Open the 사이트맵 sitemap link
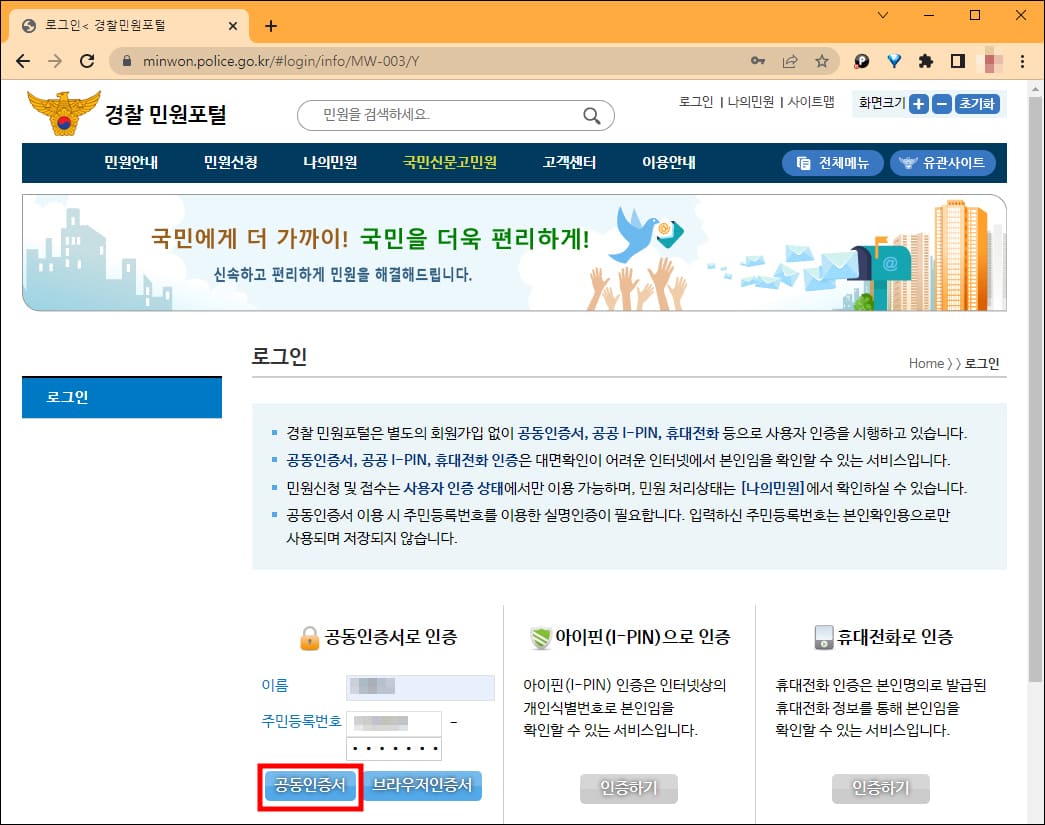The image size is (1045, 825). (812, 103)
